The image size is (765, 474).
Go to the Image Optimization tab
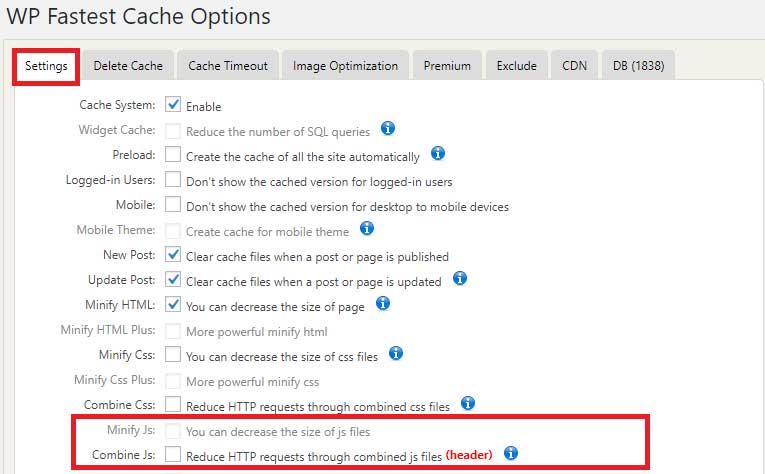pyautogui.click(x=345, y=65)
